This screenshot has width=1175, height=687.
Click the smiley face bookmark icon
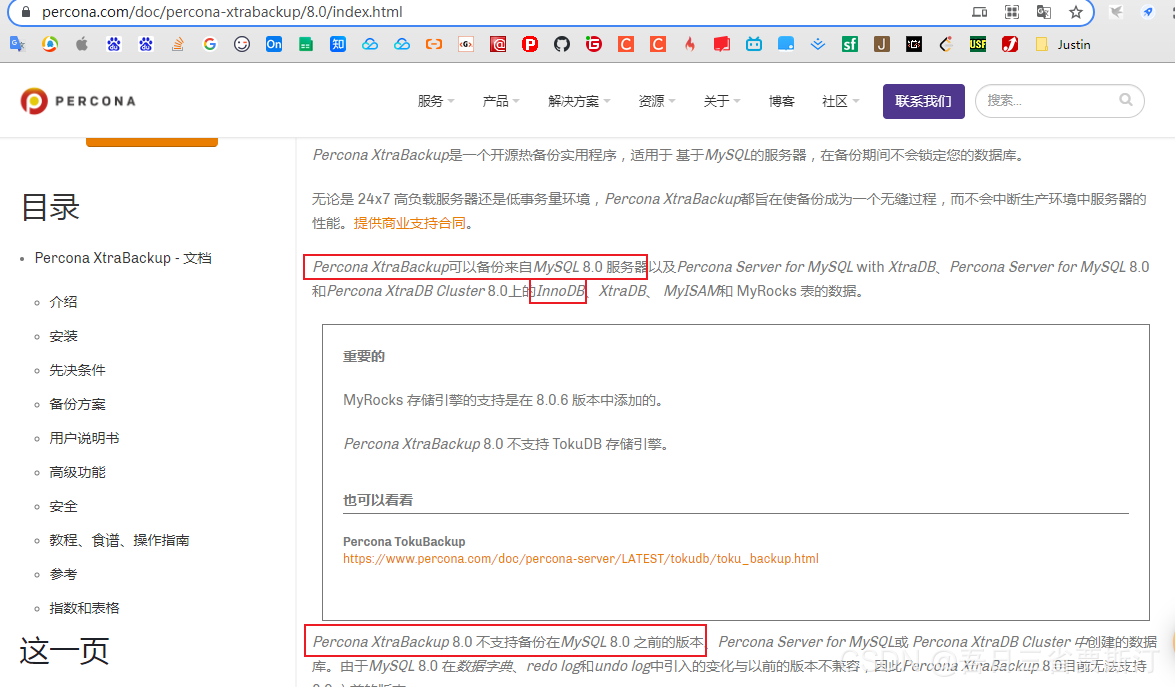(x=241, y=44)
